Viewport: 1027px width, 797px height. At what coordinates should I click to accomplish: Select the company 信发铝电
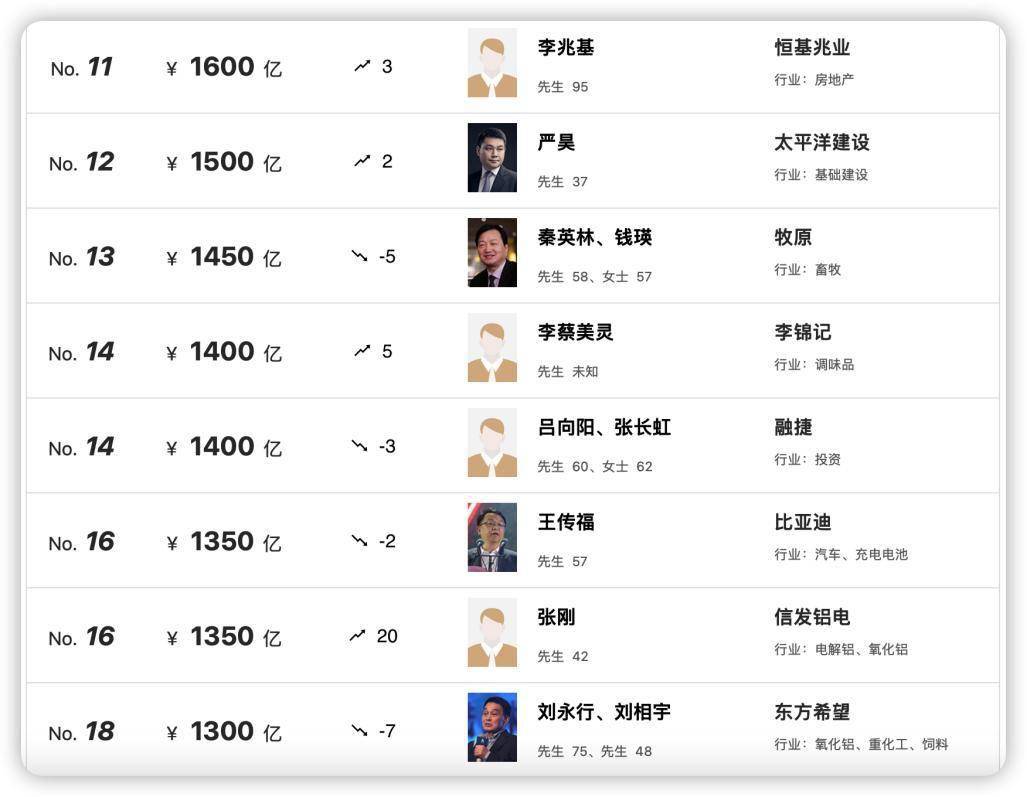(x=812, y=617)
